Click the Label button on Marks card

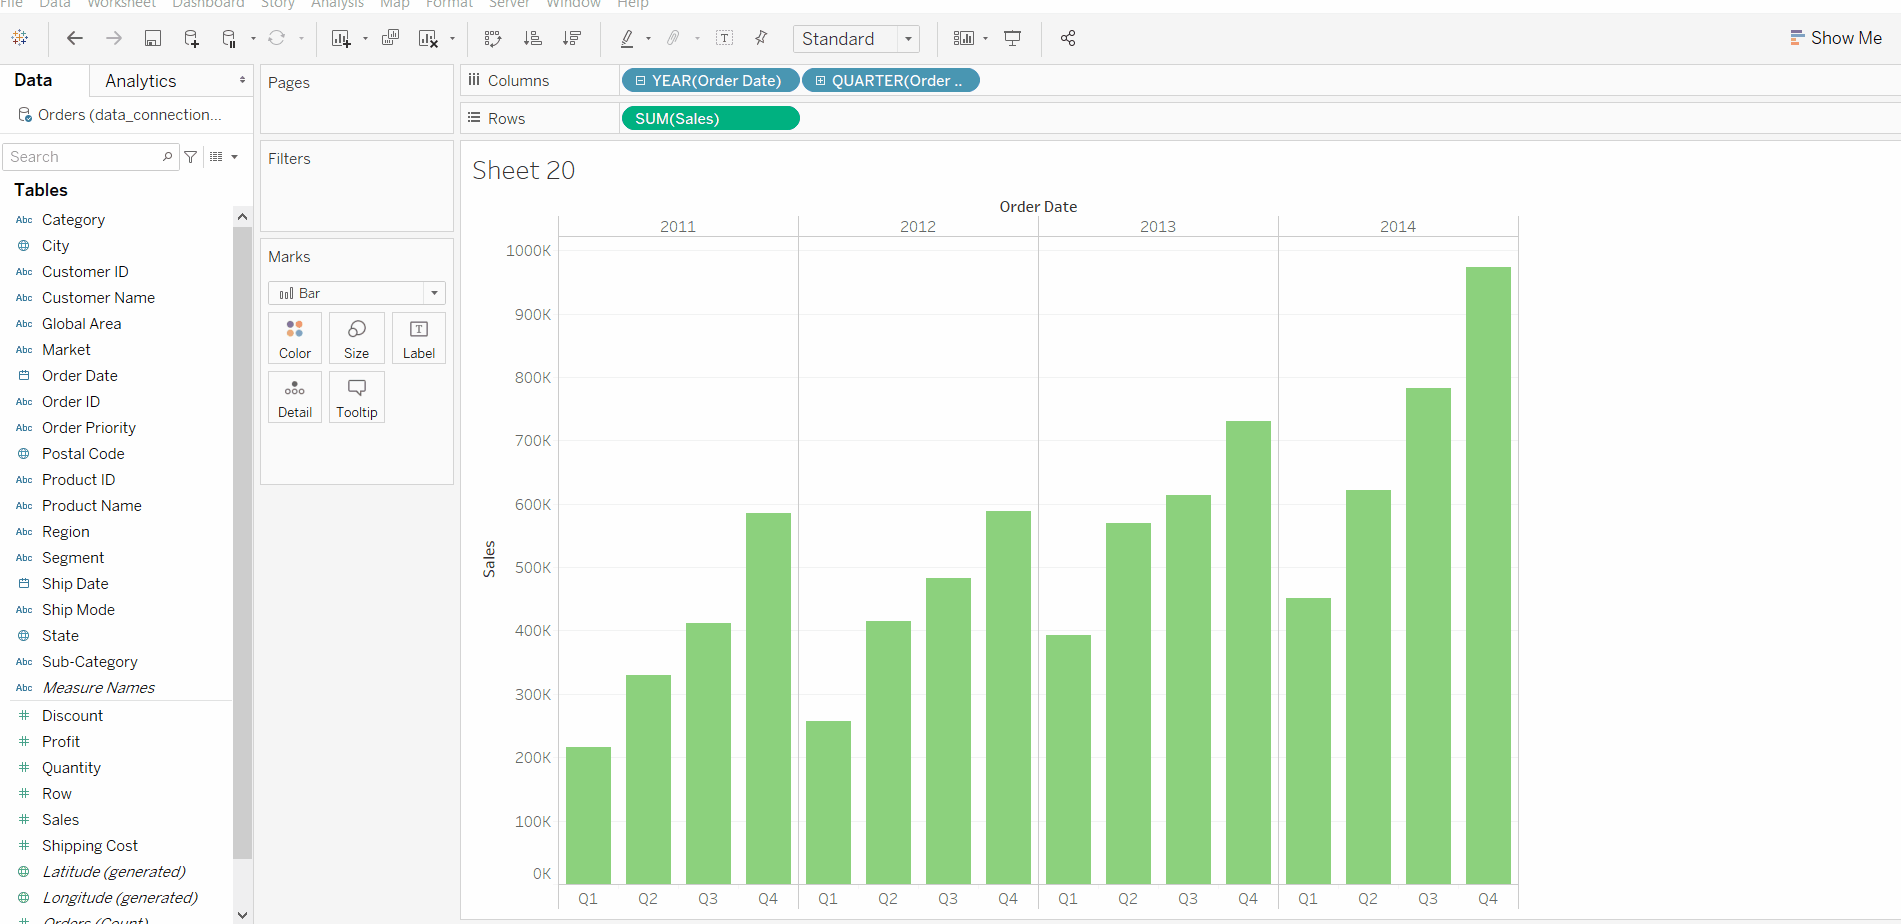419,338
